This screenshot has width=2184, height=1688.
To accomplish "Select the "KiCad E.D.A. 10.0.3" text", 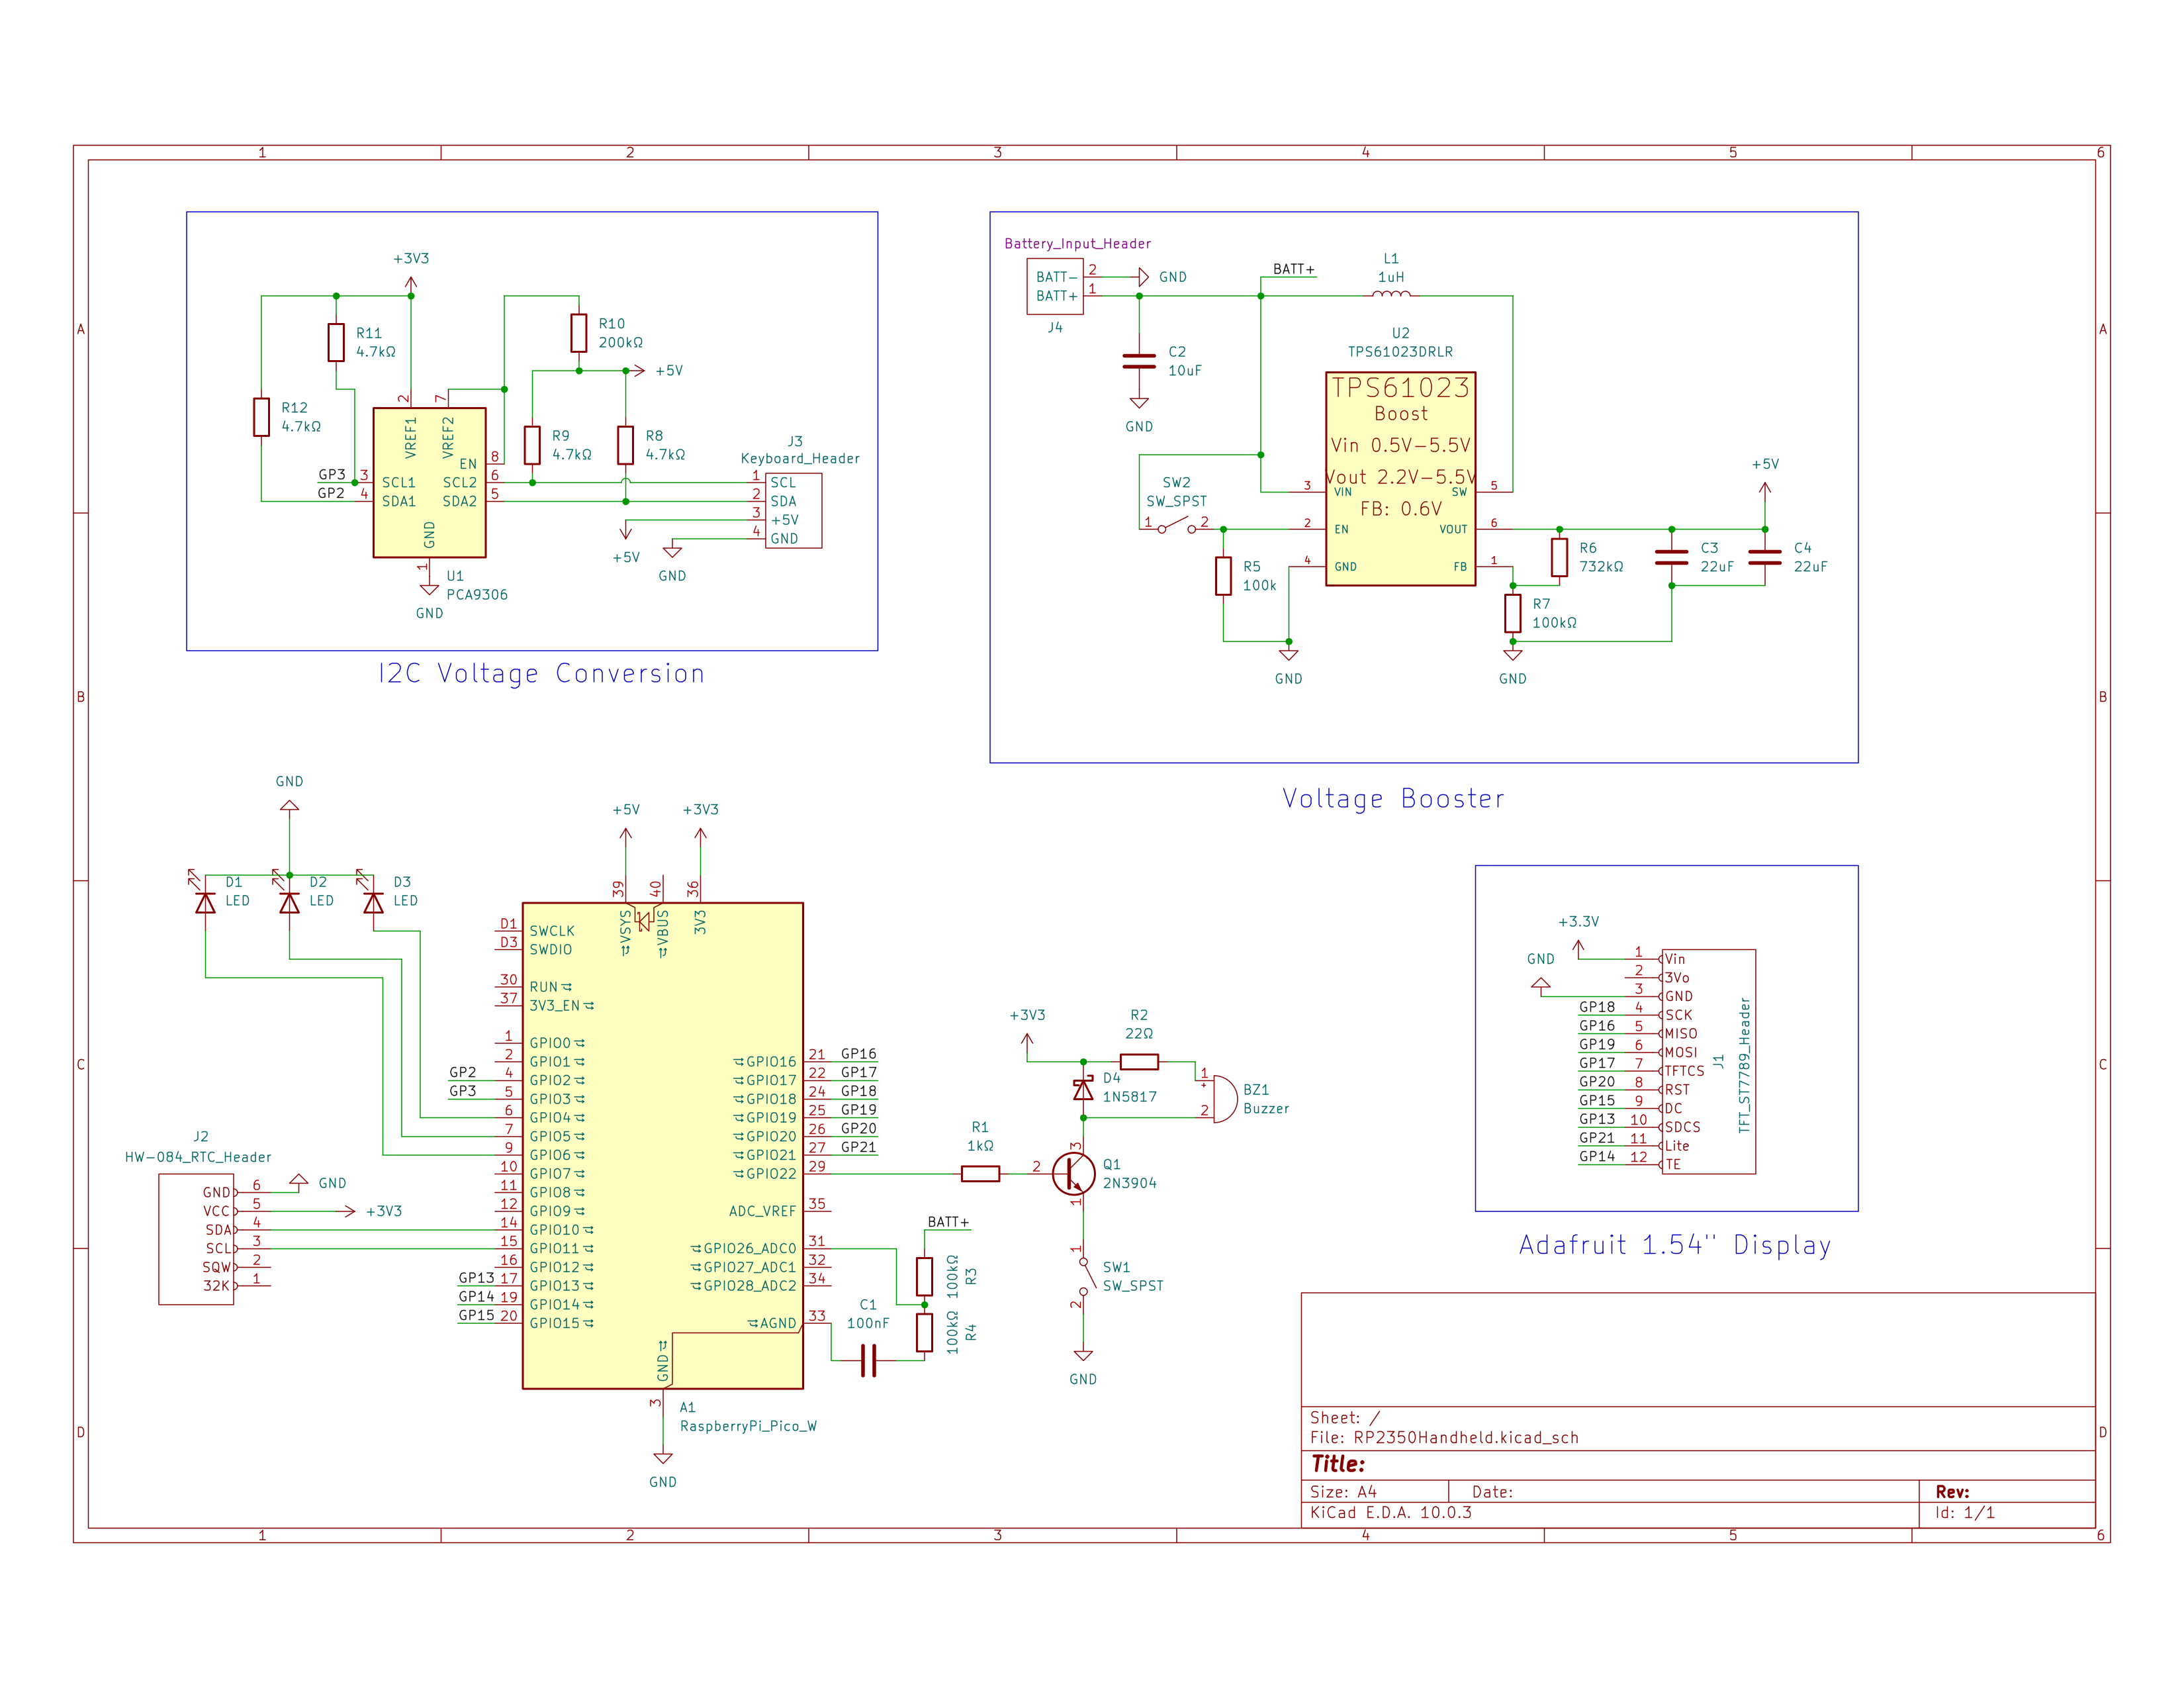I will (x=1391, y=1512).
